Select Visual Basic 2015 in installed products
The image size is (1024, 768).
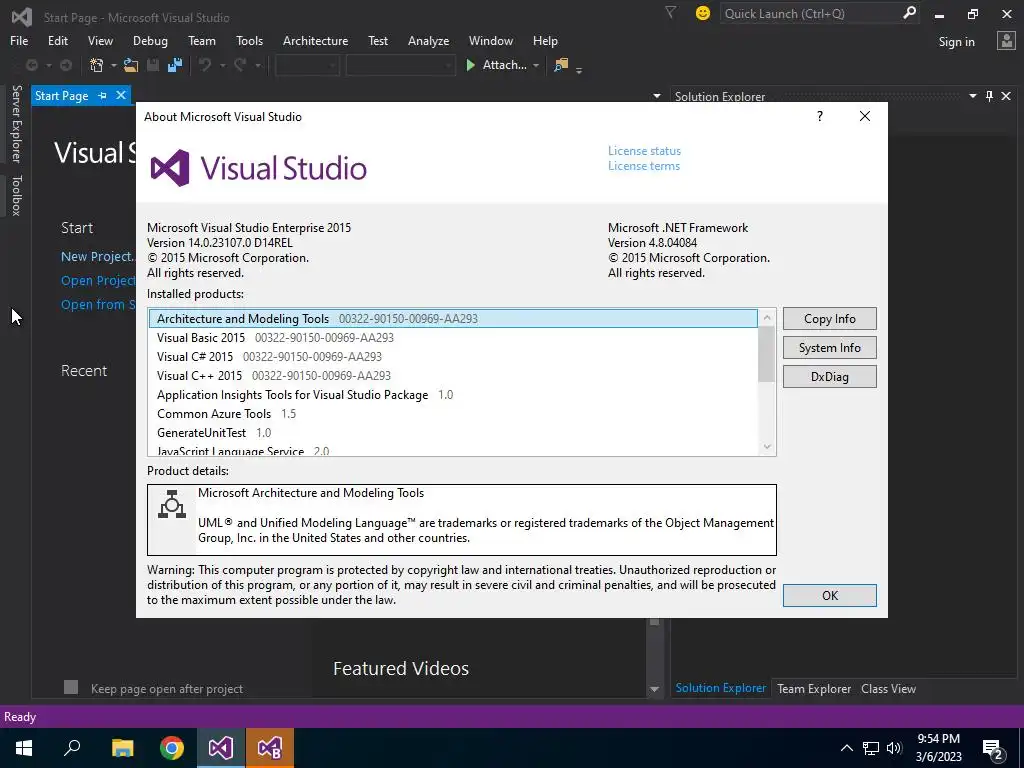coord(453,338)
